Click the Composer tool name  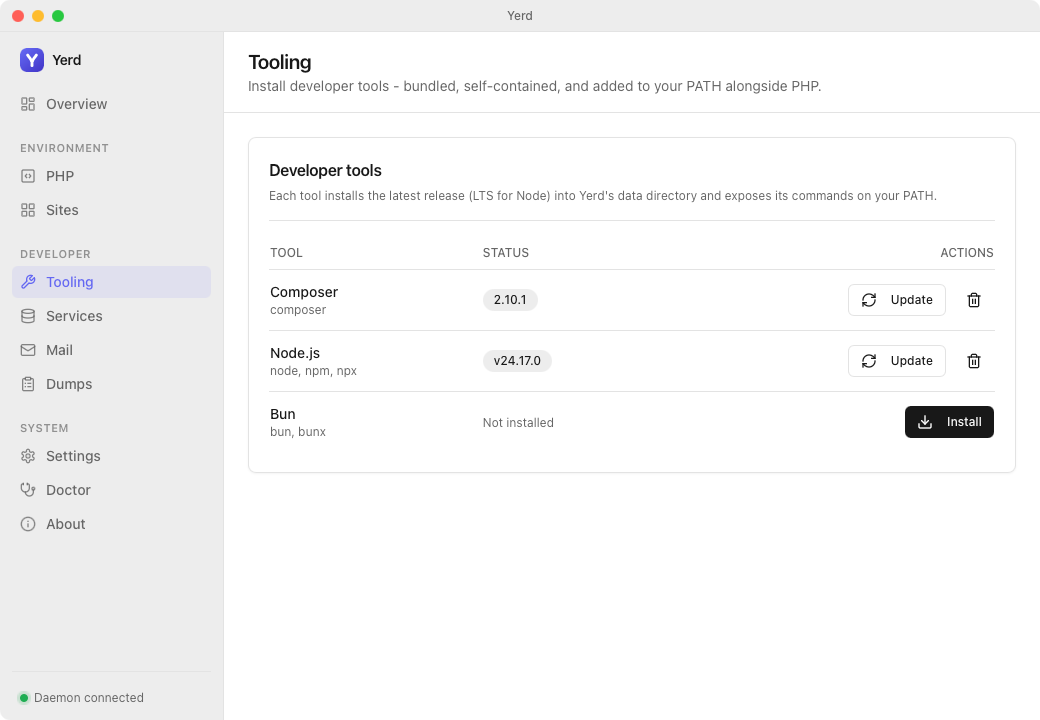pyautogui.click(x=304, y=292)
